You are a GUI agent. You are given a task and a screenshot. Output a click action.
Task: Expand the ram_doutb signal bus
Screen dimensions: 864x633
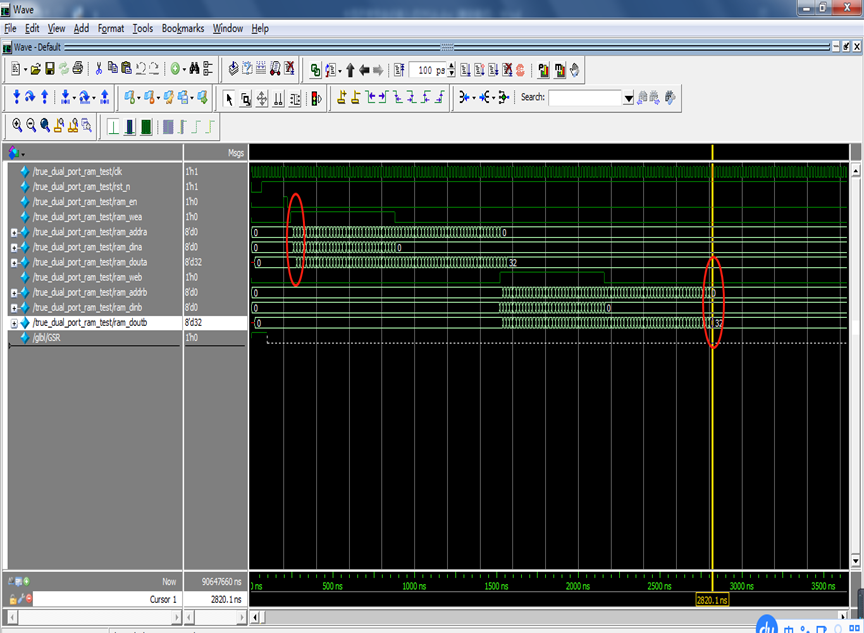(14, 323)
